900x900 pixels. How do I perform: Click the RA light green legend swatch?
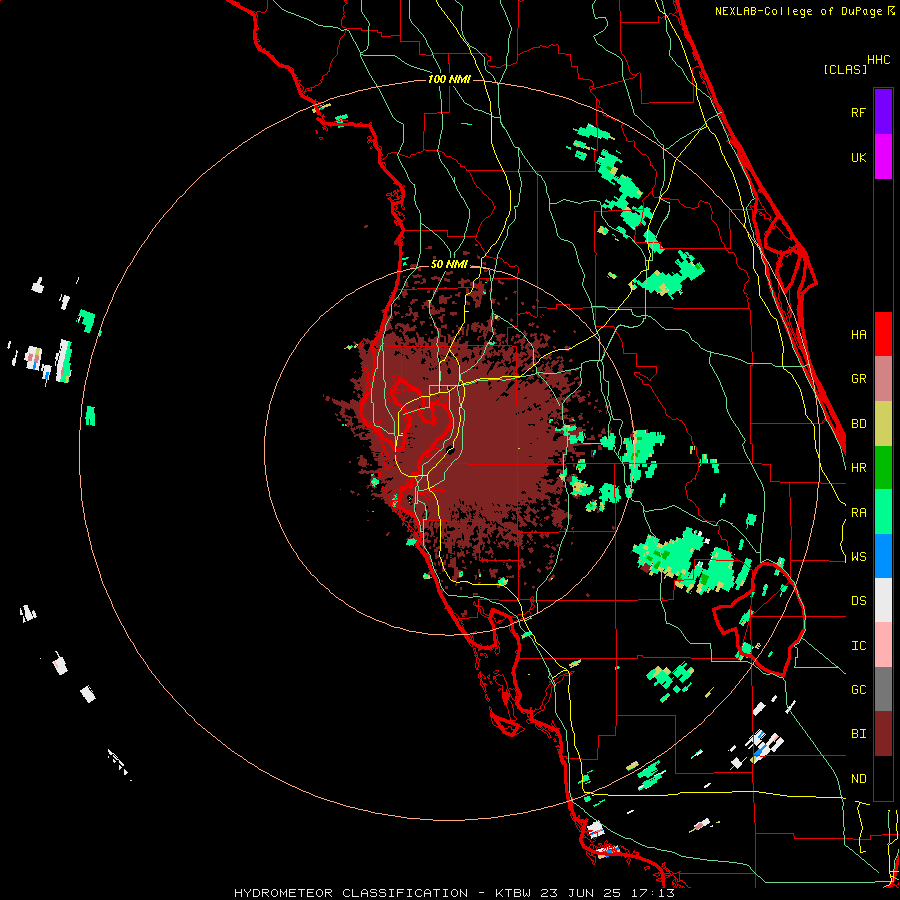(x=883, y=512)
